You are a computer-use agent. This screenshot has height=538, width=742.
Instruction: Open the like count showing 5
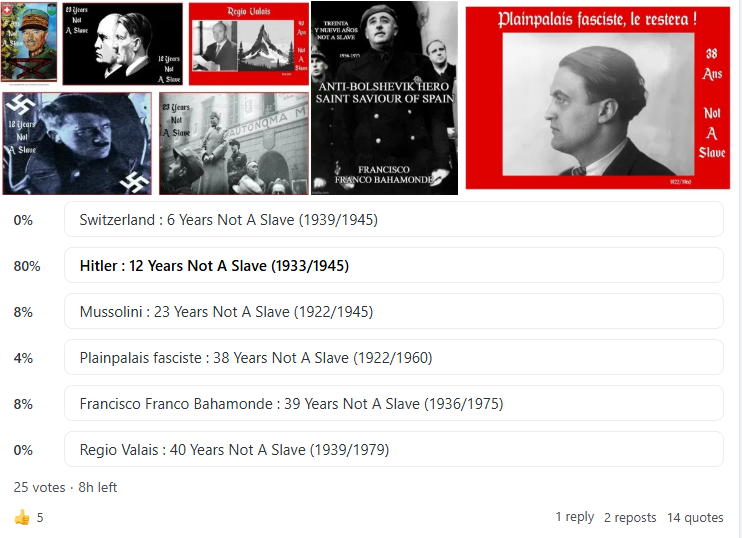[x=40, y=518]
